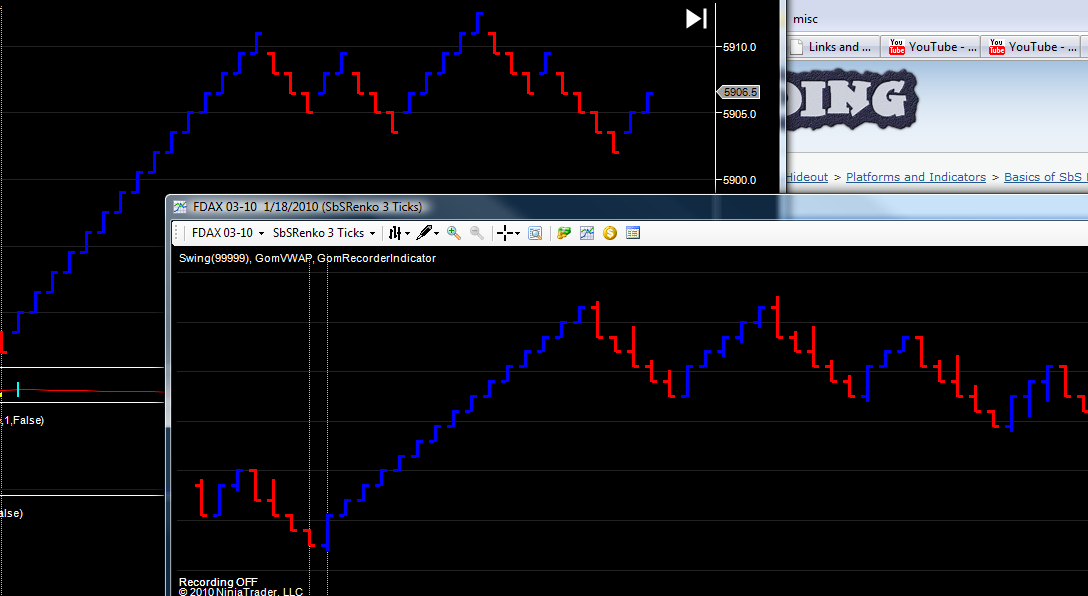The height and width of the screenshot is (596, 1088).
Task: Click the zoom in magnifier icon
Action: point(454,233)
